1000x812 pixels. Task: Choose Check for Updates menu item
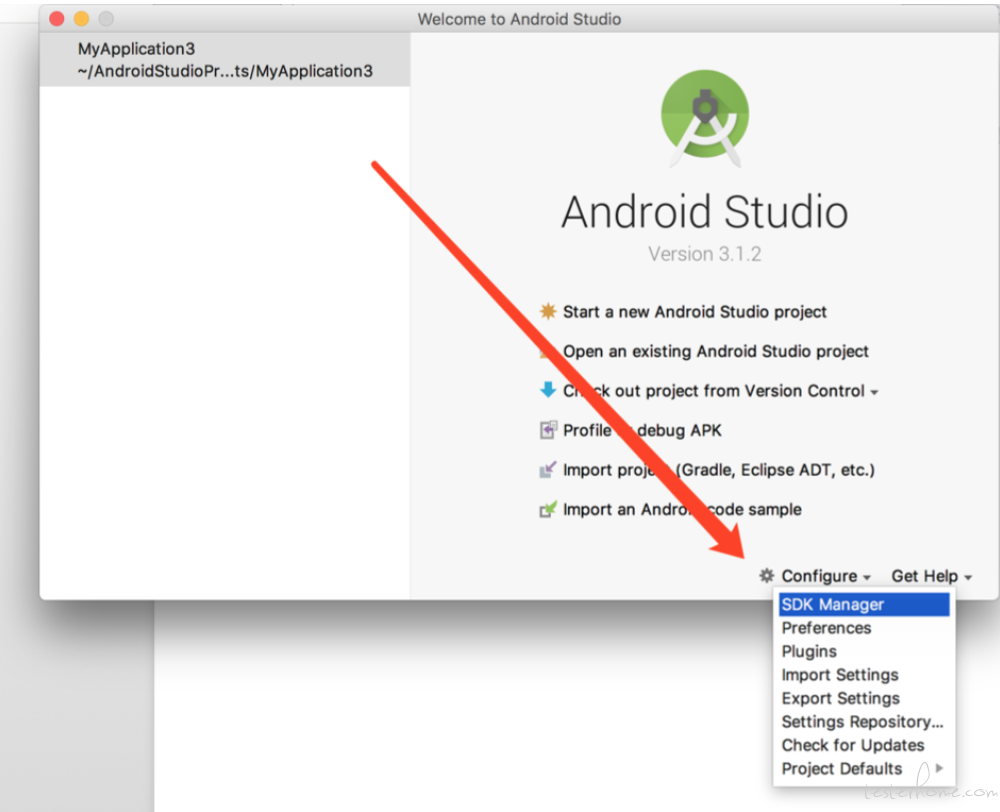(864, 745)
